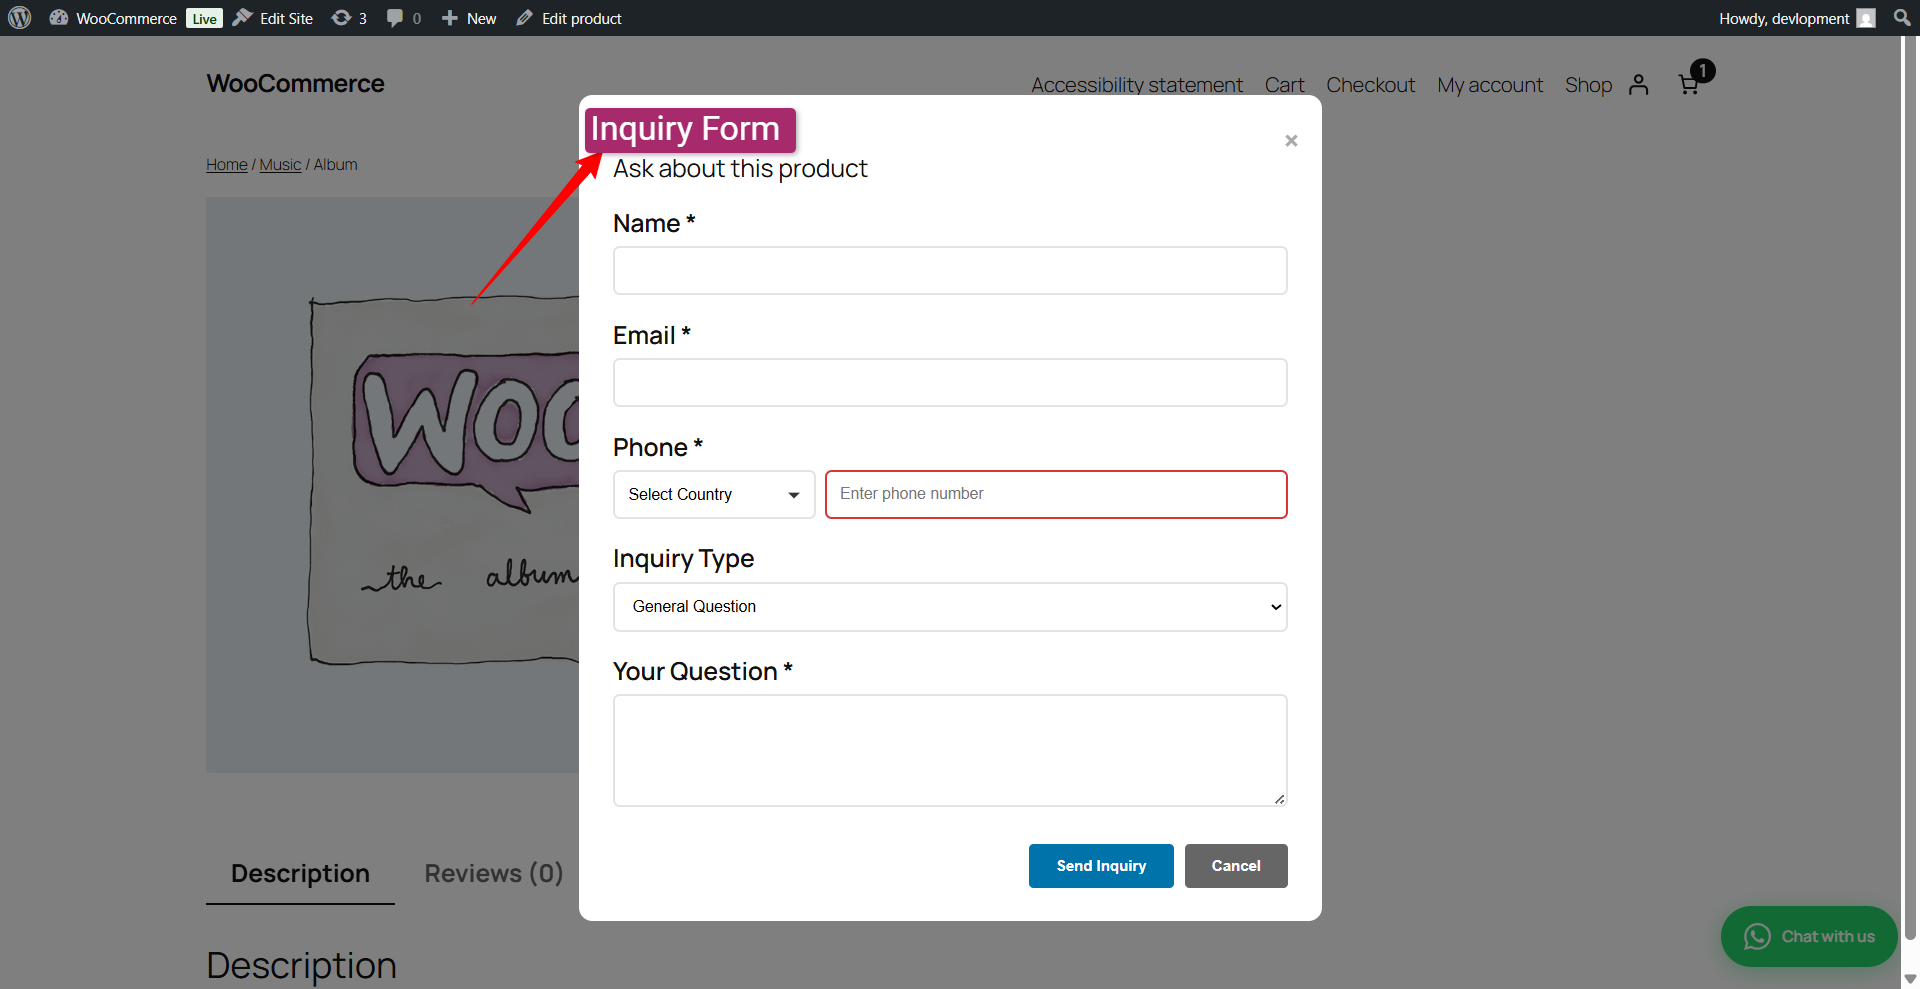Switch to the Reviews (0) tab
Image resolution: width=1920 pixels, height=989 pixels.
pyautogui.click(x=494, y=874)
